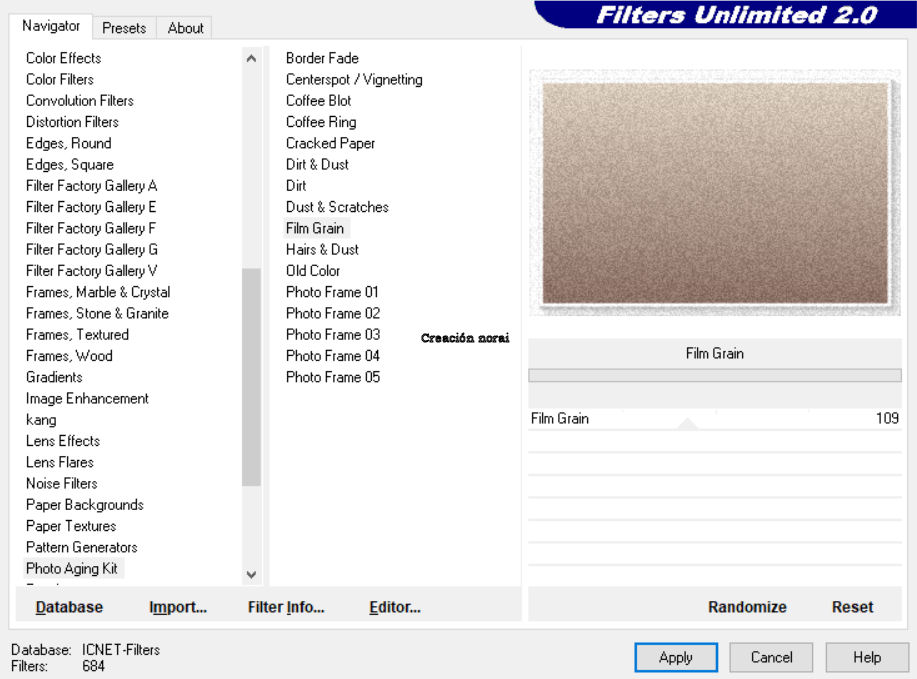Choose Image Enhancement category

click(87, 398)
